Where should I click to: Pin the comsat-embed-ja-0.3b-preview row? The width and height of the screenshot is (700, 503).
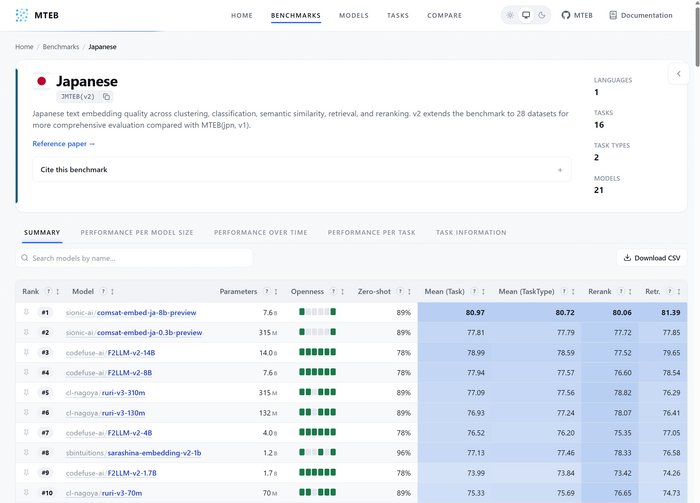pos(26,333)
